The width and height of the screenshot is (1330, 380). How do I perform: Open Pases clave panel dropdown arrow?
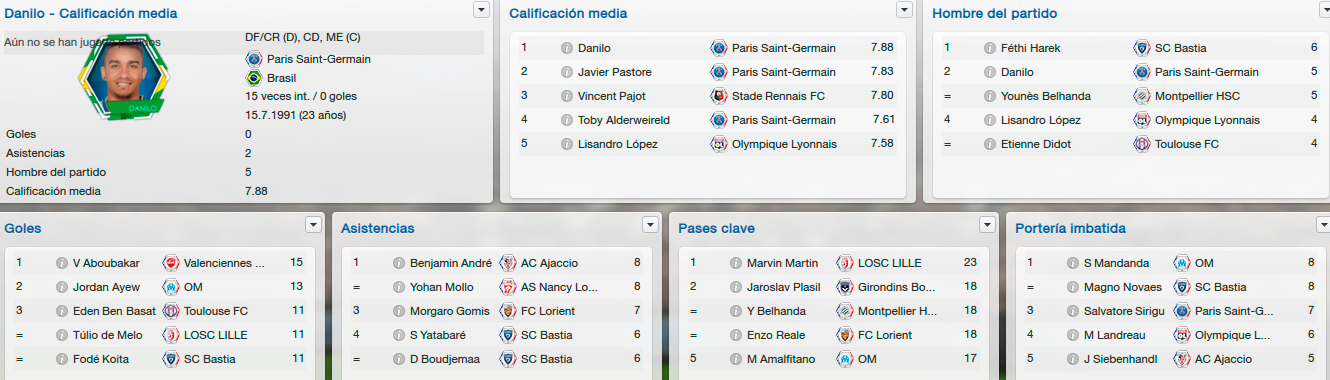click(x=988, y=224)
